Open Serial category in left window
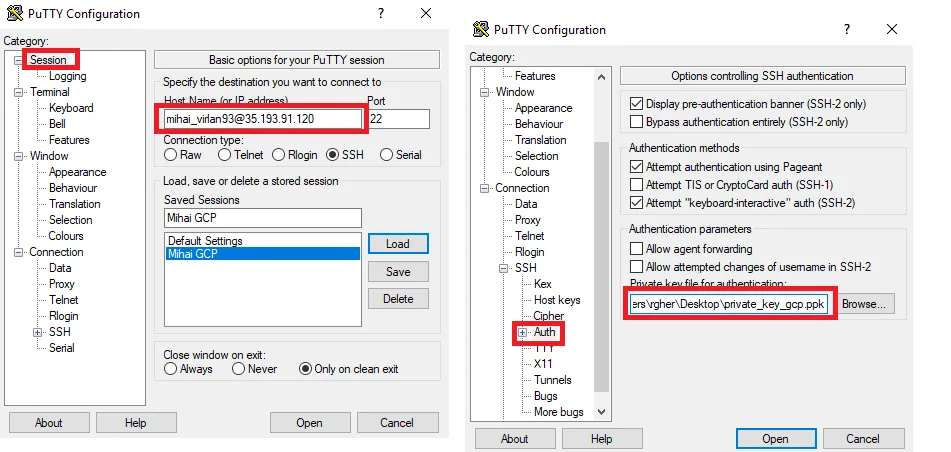The width and height of the screenshot is (951, 452). pos(61,348)
